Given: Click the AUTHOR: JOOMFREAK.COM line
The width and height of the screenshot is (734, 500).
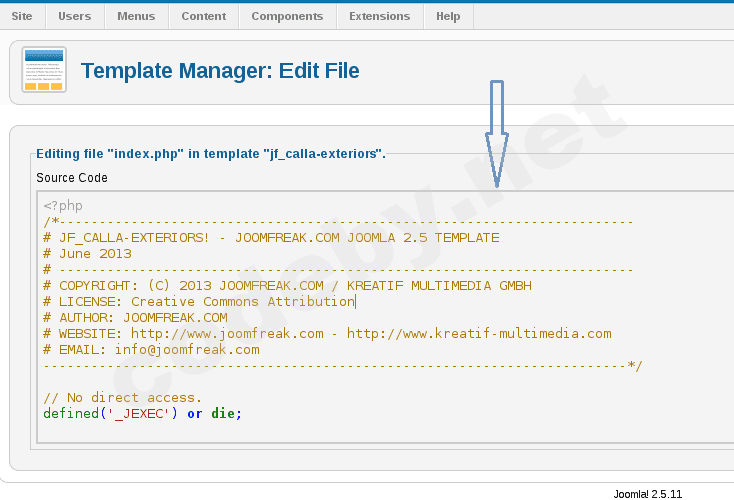Looking at the screenshot, I should tap(135, 318).
